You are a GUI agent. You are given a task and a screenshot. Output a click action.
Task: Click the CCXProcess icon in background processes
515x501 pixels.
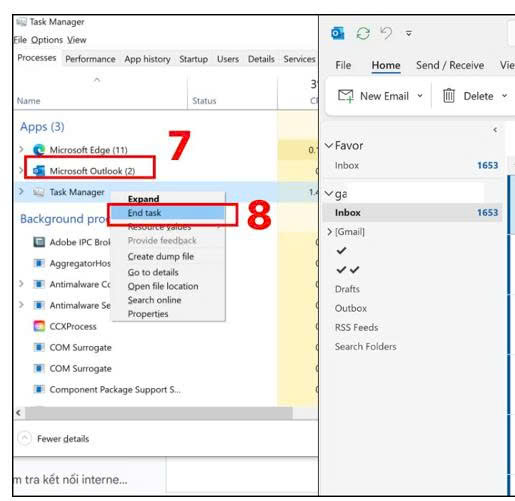[39, 326]
